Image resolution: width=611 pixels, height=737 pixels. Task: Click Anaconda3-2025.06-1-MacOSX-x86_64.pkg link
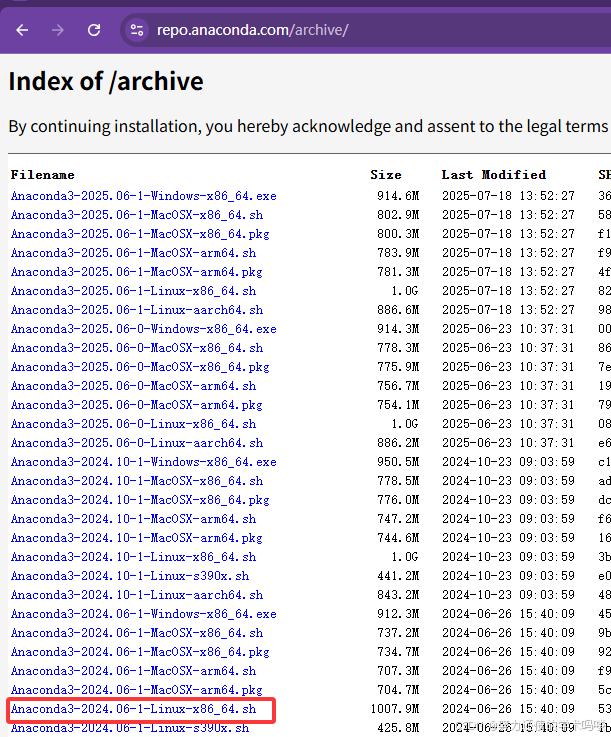coord(140,234)
